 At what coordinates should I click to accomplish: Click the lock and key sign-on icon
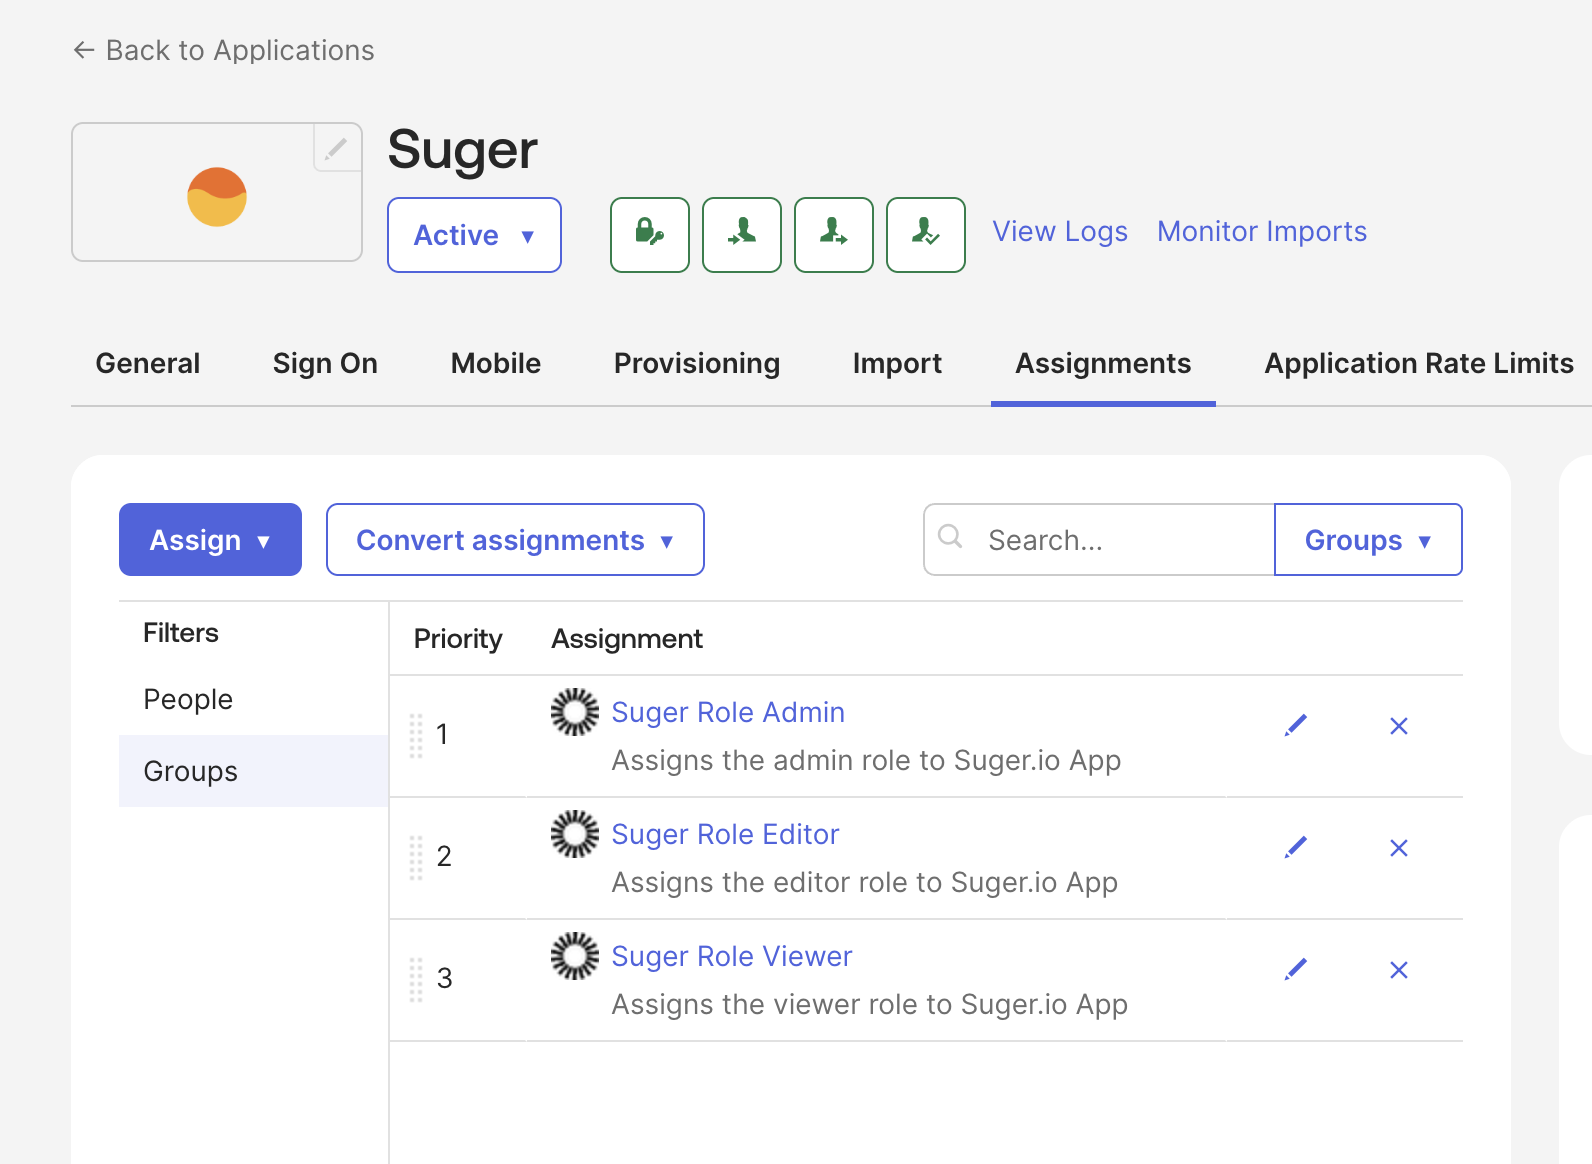[x=649, y=235]
